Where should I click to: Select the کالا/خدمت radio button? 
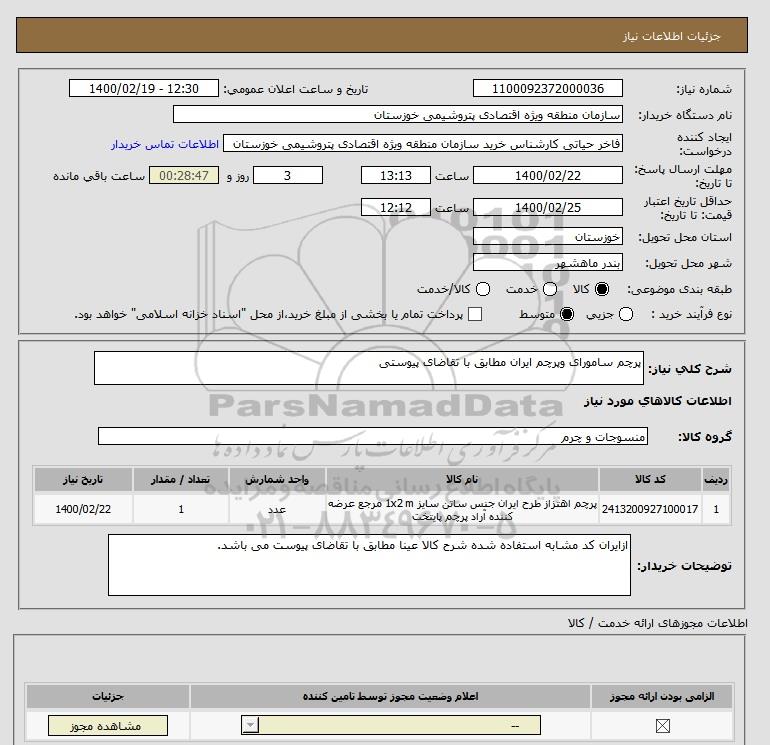[x=483, y=289]
